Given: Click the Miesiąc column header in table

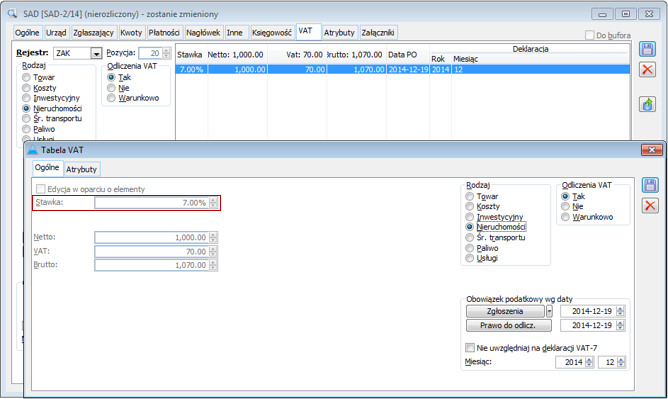Looking at the screenshot, I should pyautogui.click(x=540, y=59).
